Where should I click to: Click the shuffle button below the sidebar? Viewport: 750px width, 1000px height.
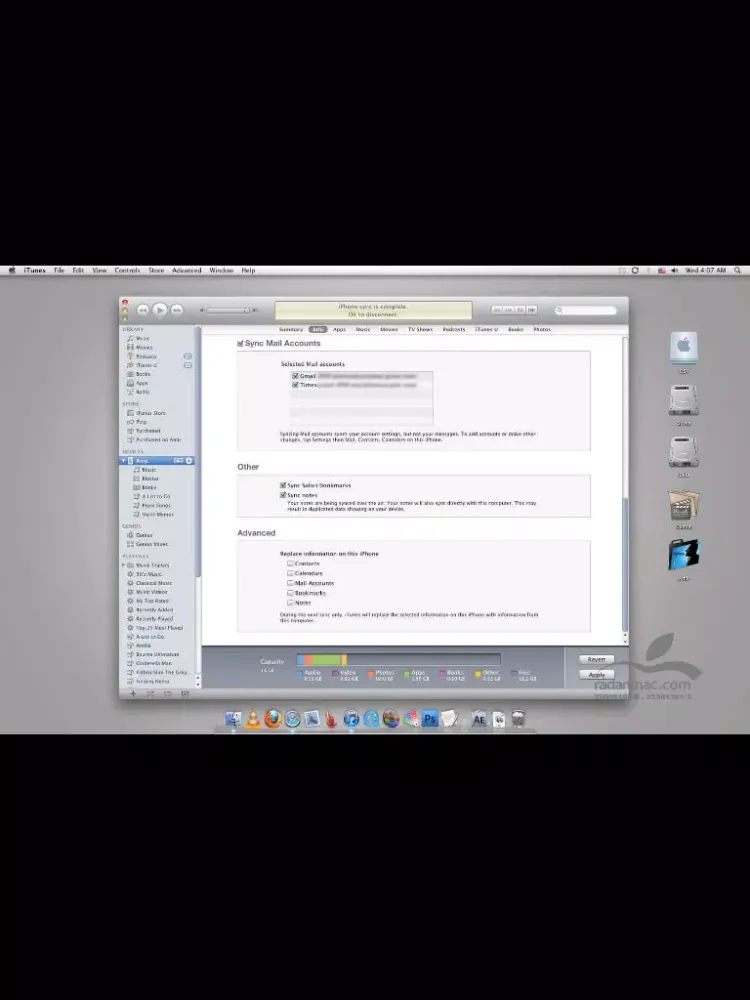coord(151,694)
